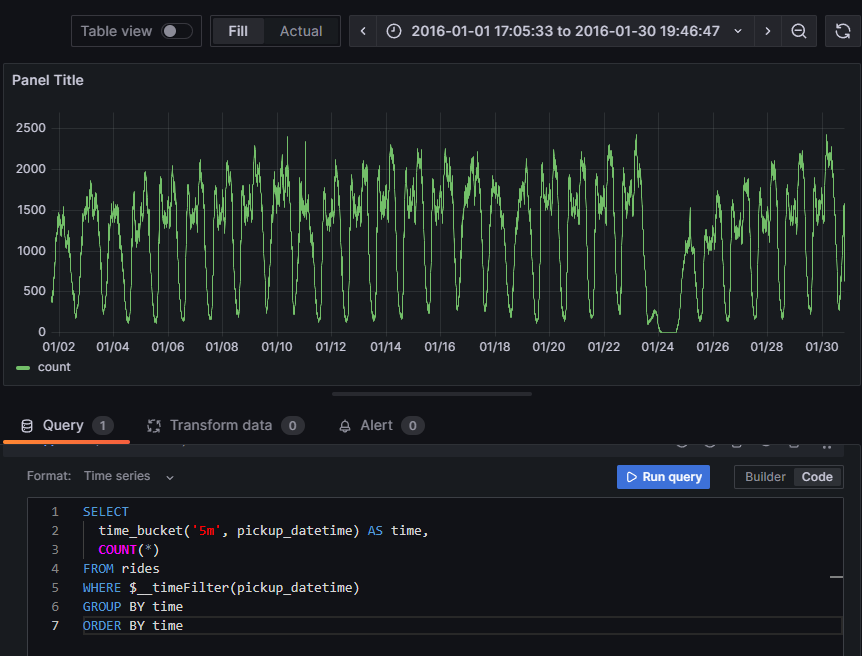Click the Transform data tab icon

coord(154,426)
